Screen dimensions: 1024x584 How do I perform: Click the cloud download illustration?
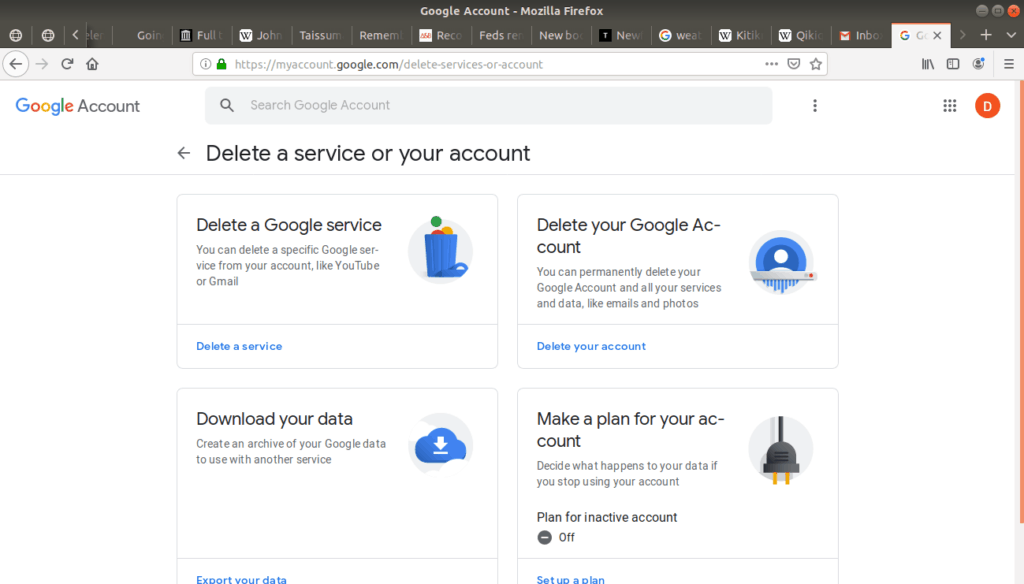441,445
